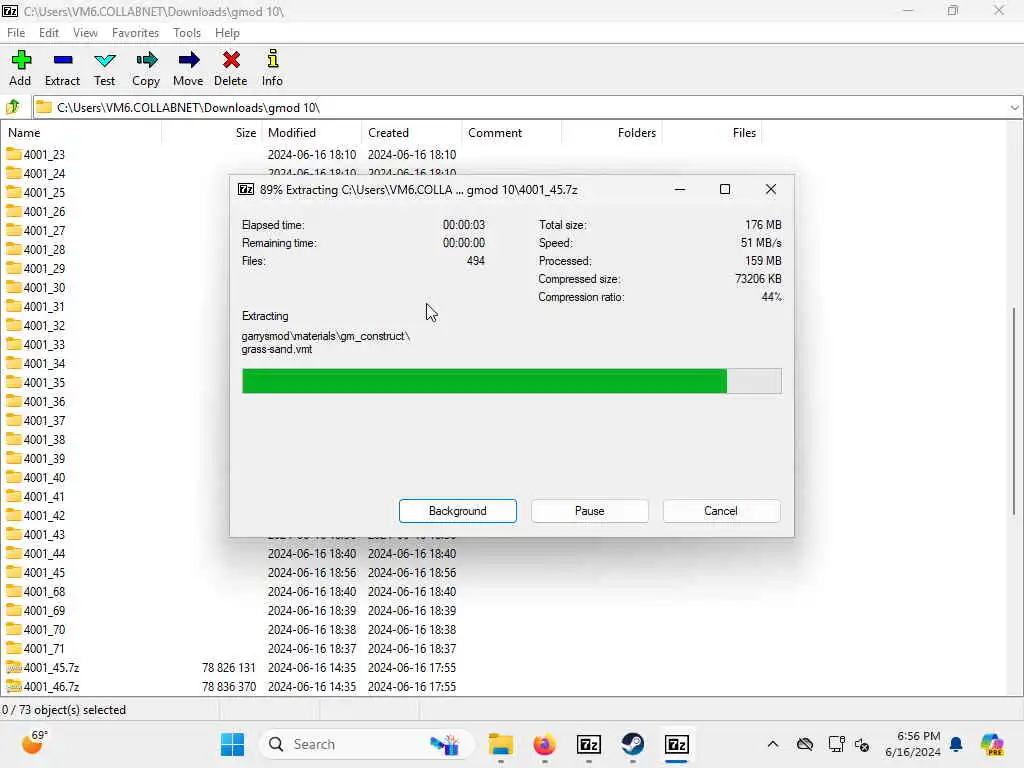Switch to the active 7-Zip taskbar icon
This screenshot has width=1024, height=768.
[x=677, y=744]
